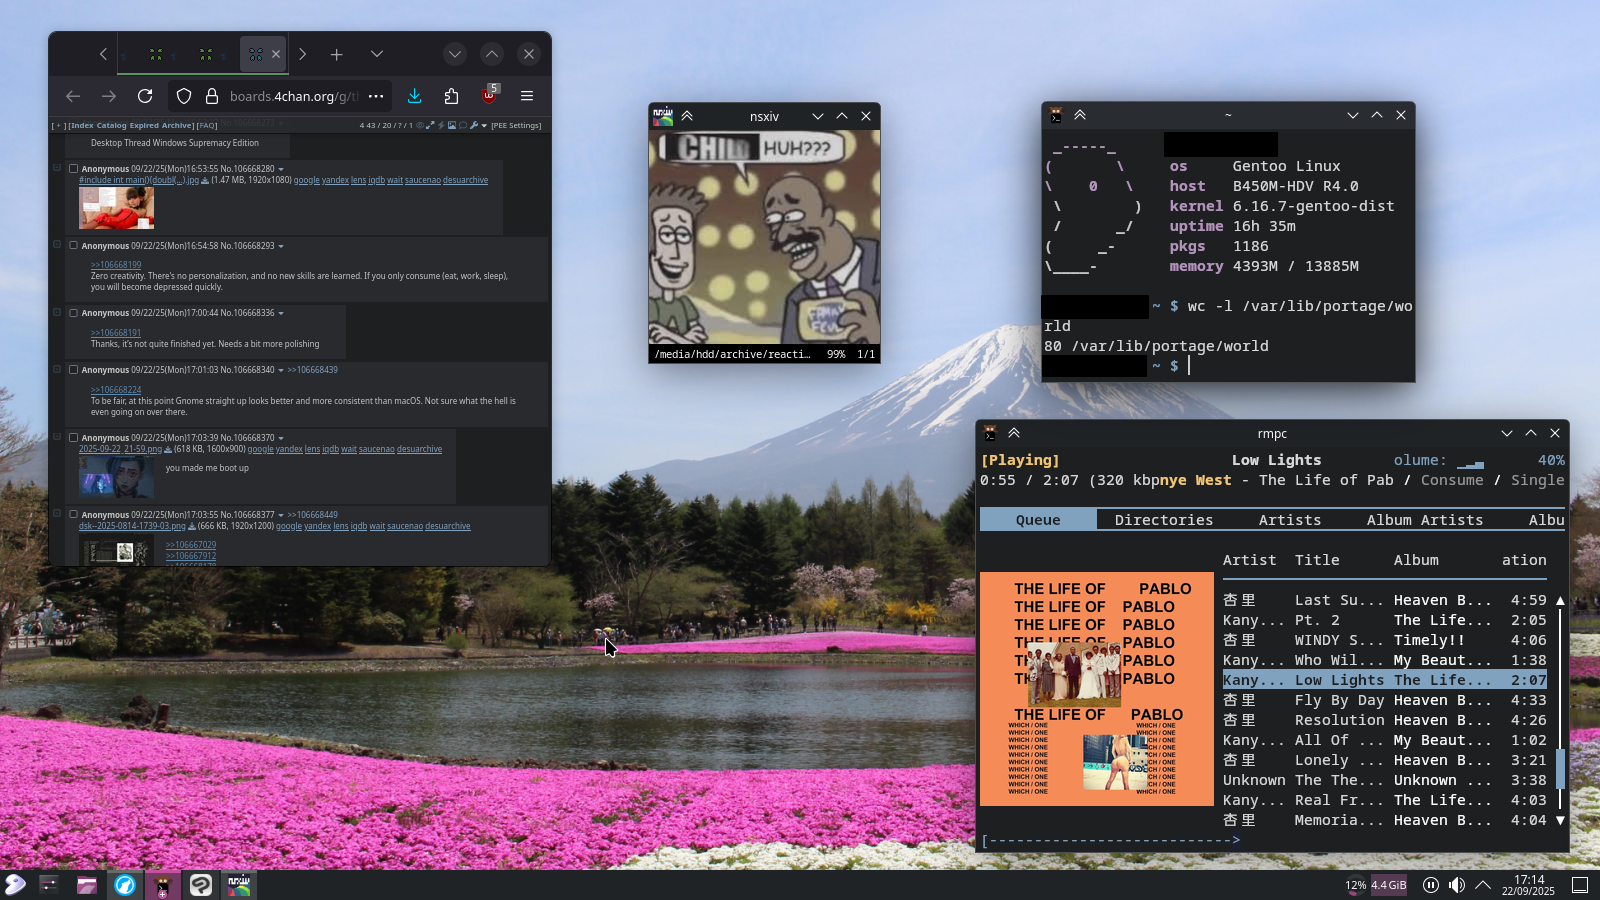Open uBlock Origin extension icon

(489, 95)
